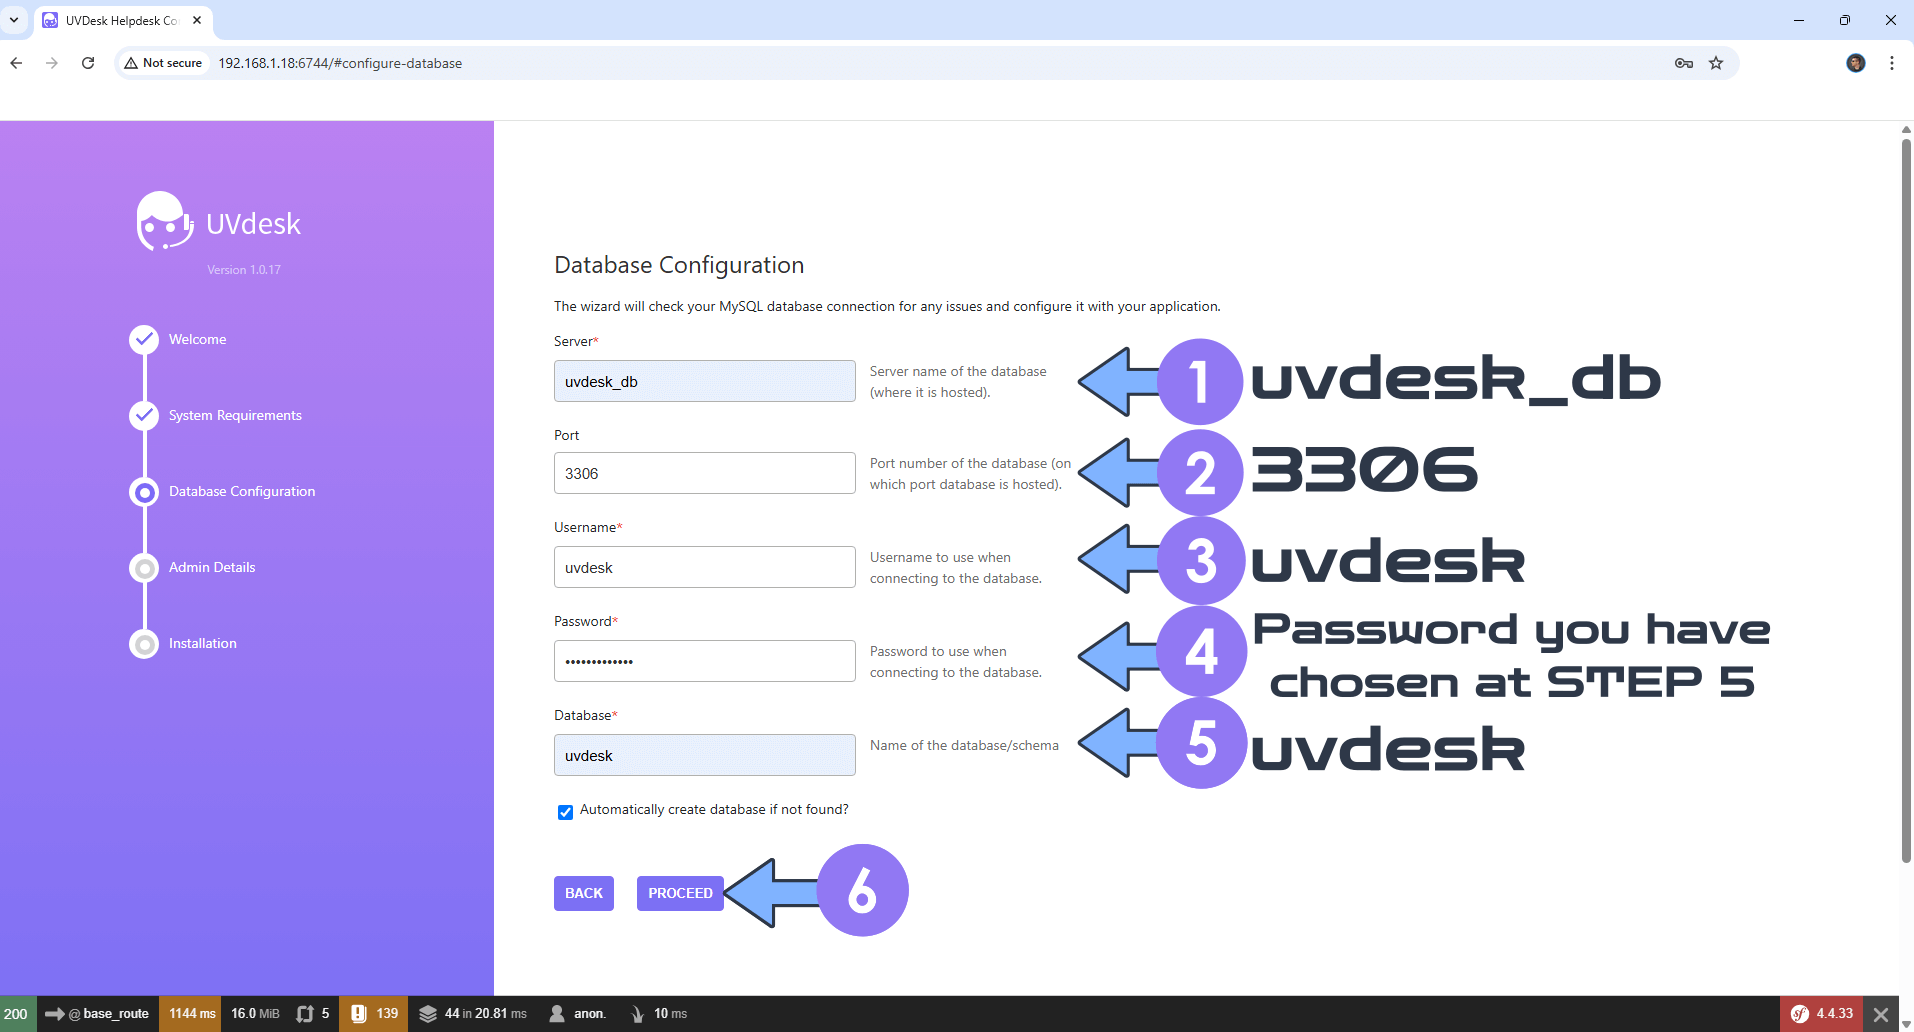Minimize the browser window

[1799, 20]
